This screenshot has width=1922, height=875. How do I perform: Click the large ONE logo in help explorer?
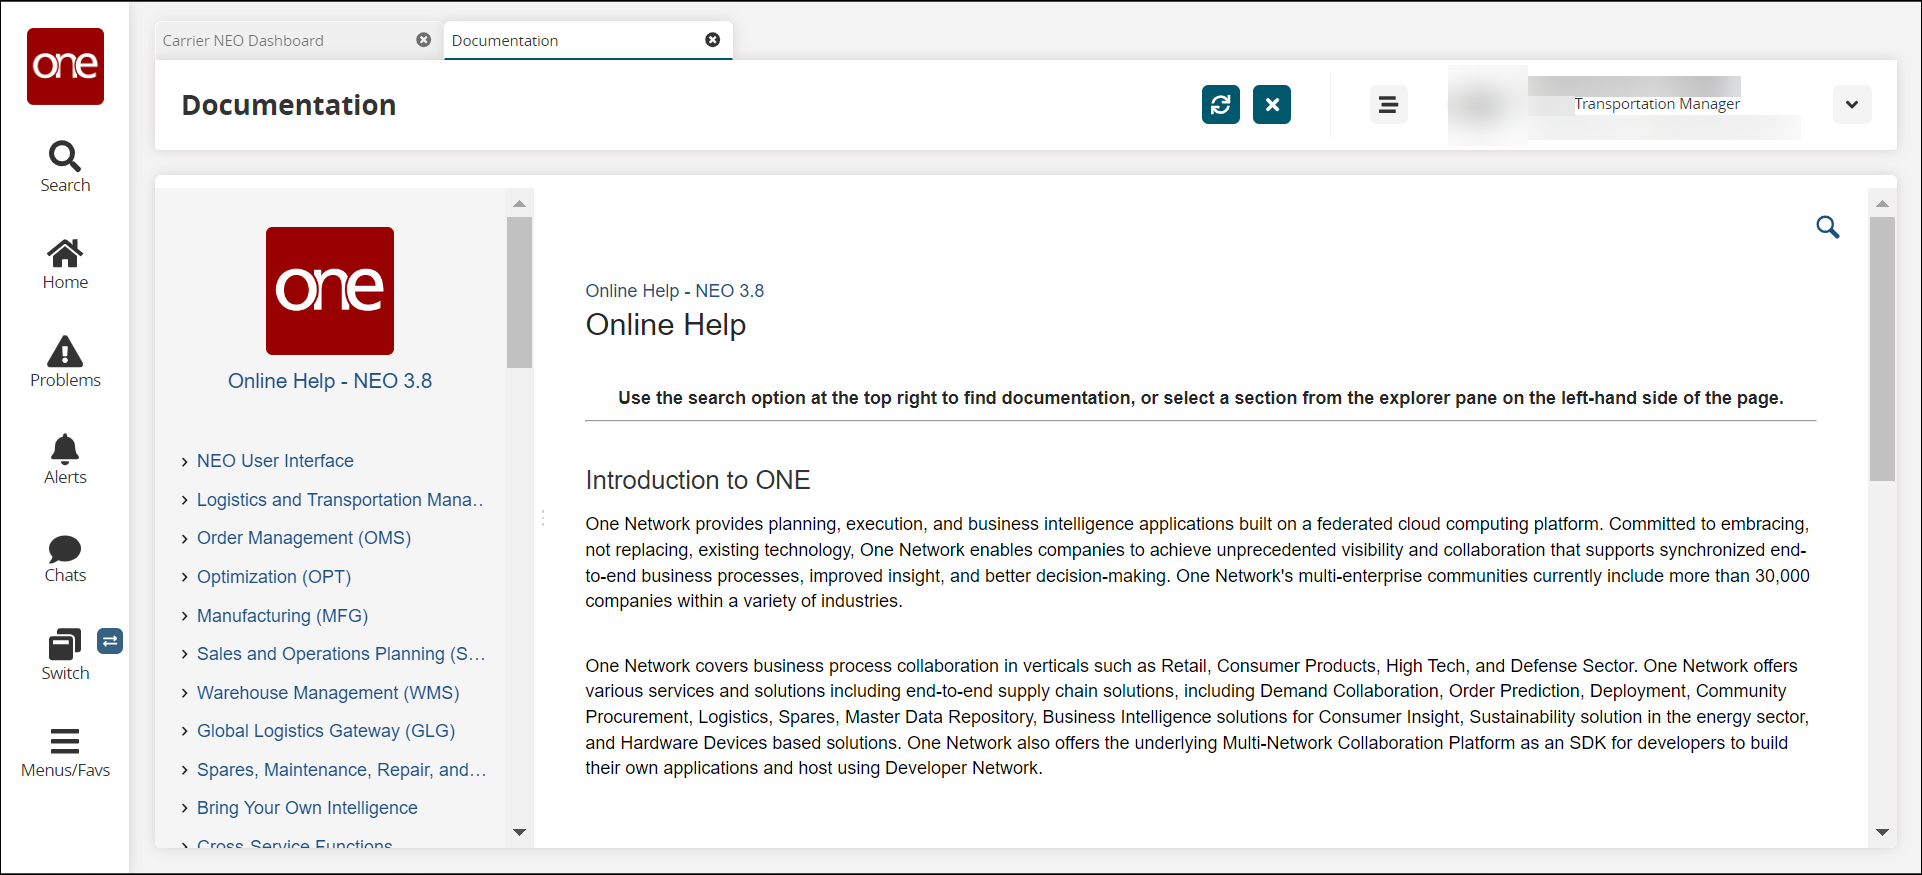click(330, 291)
